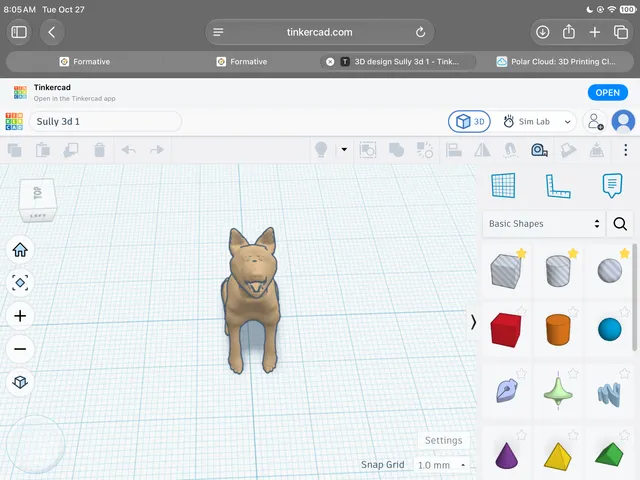Viewport: 640px width, 480px height.
Task: Click the Fit all in view button
Action: pos(20,282)
